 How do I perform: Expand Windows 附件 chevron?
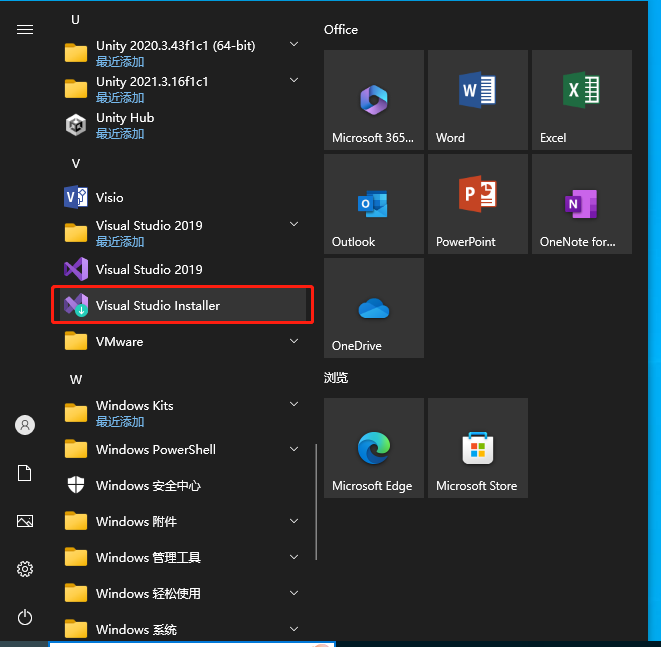coord(294,521)
